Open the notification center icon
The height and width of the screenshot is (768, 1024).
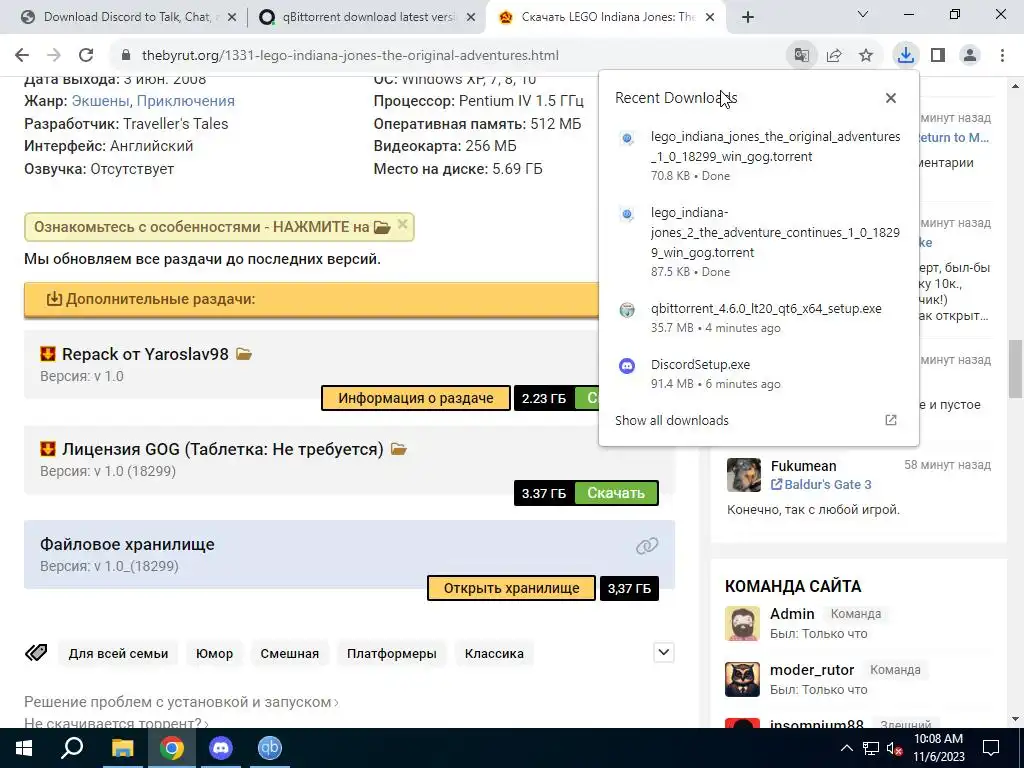pos(991,748)
